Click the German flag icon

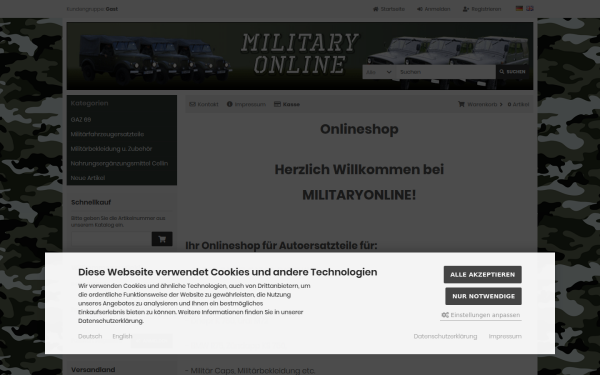(519, 8)
